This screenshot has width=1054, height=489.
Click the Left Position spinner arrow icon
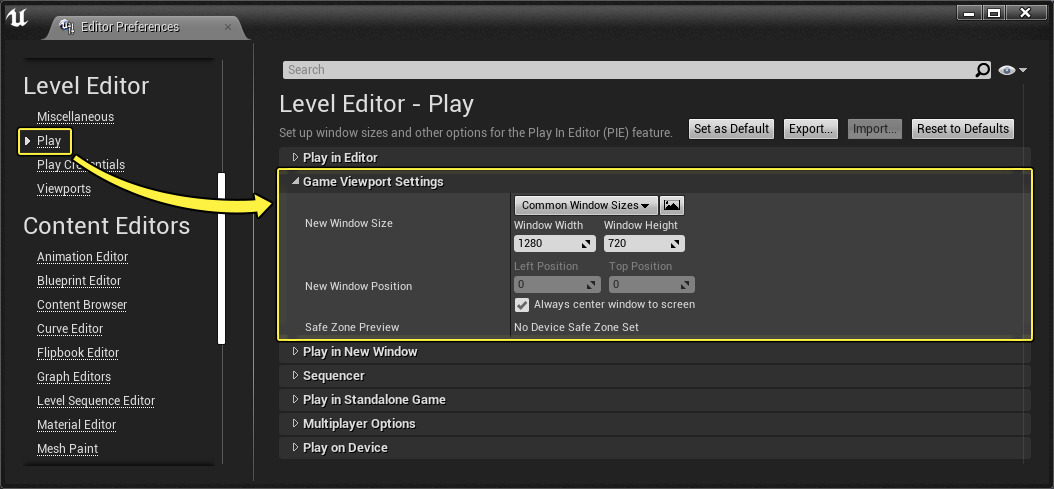click(592, 285)
